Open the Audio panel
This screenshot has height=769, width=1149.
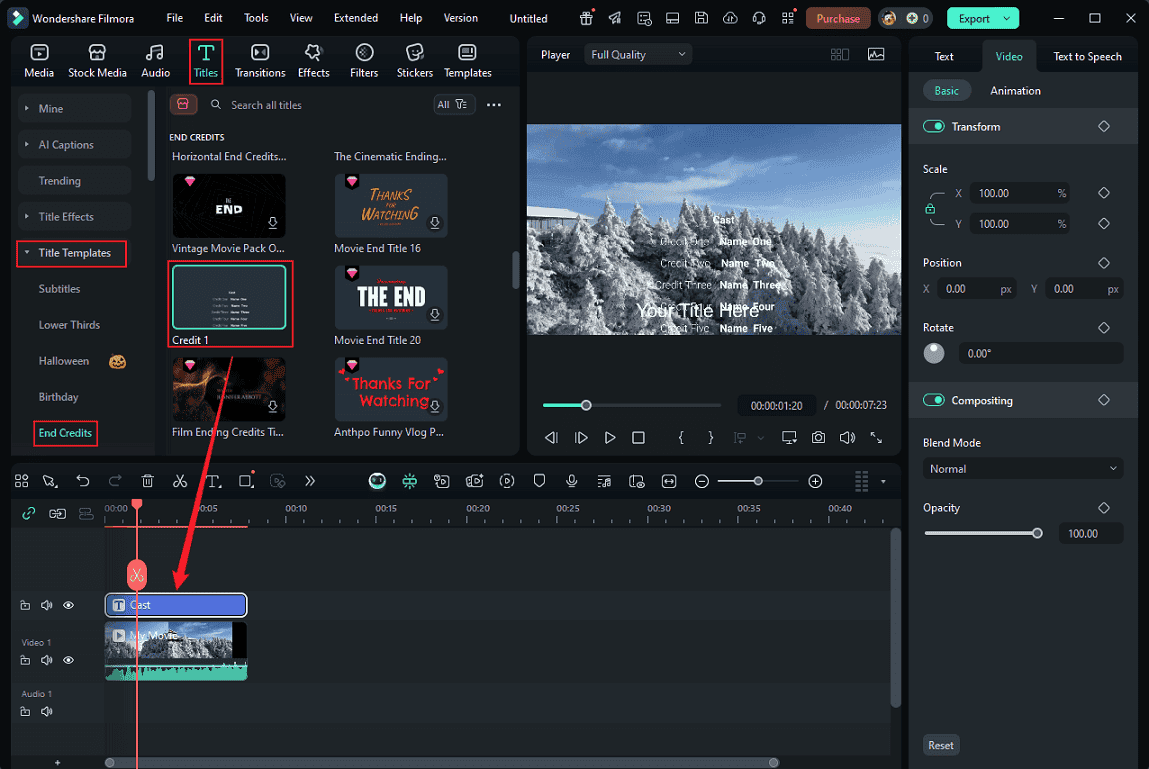155,58
